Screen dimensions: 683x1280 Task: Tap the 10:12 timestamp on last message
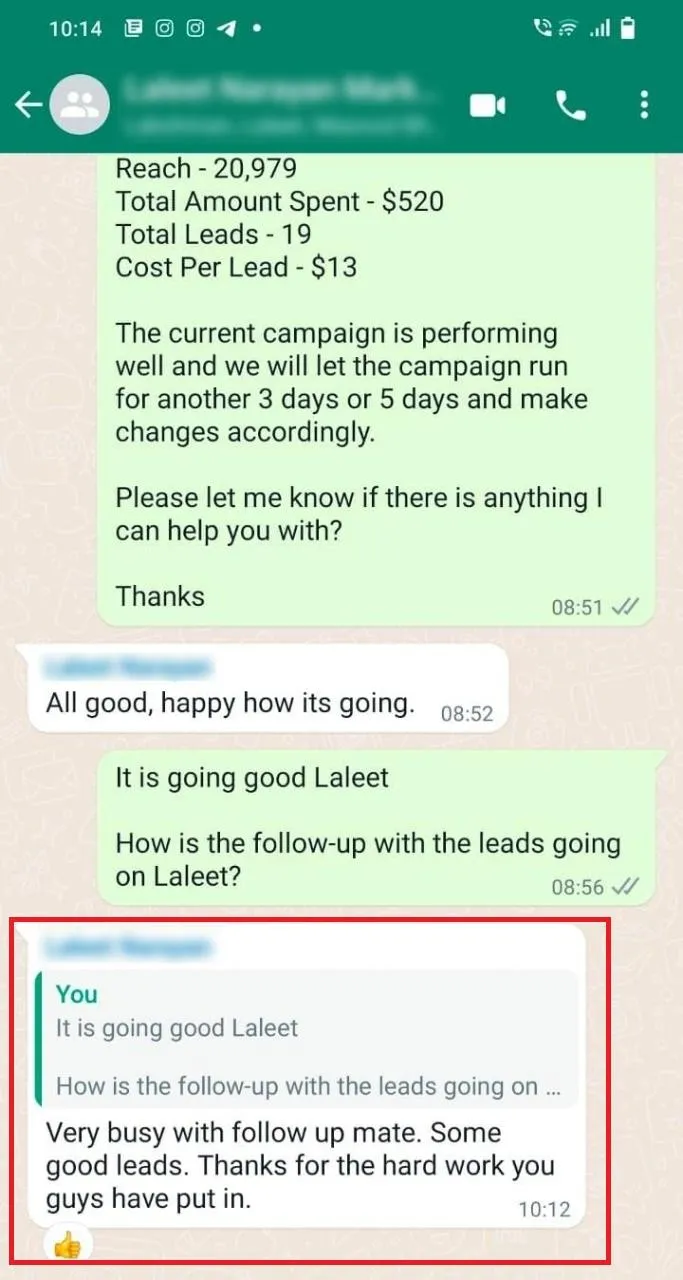[x=544, y=1209]
